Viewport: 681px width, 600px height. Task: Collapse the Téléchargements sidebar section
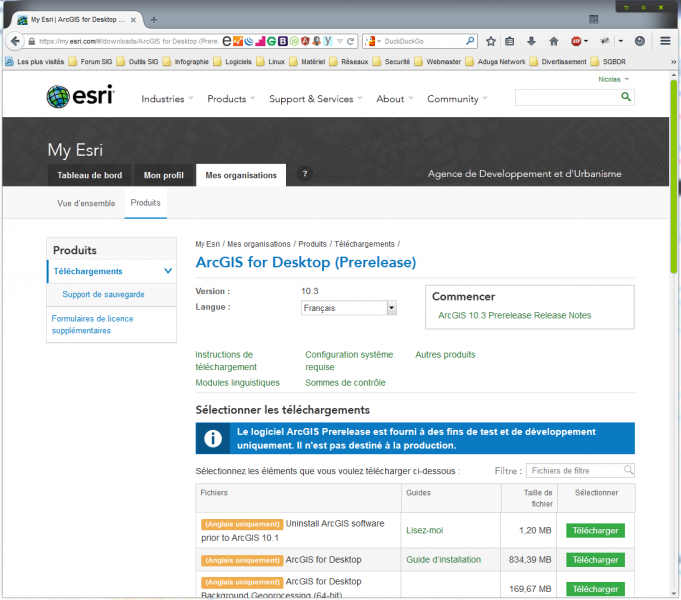pyautogui.click(x=168, y=271)
